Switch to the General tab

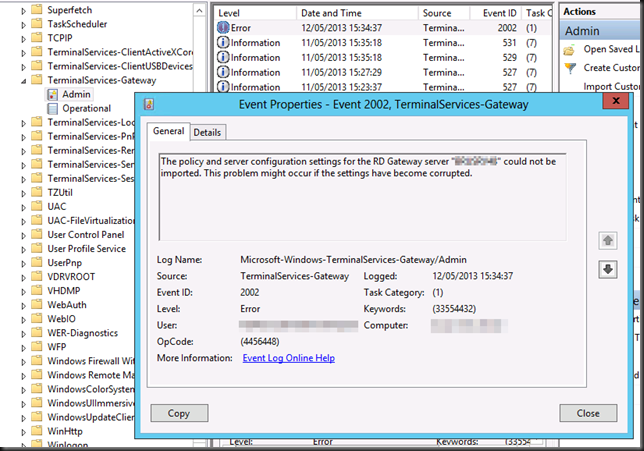168,131
